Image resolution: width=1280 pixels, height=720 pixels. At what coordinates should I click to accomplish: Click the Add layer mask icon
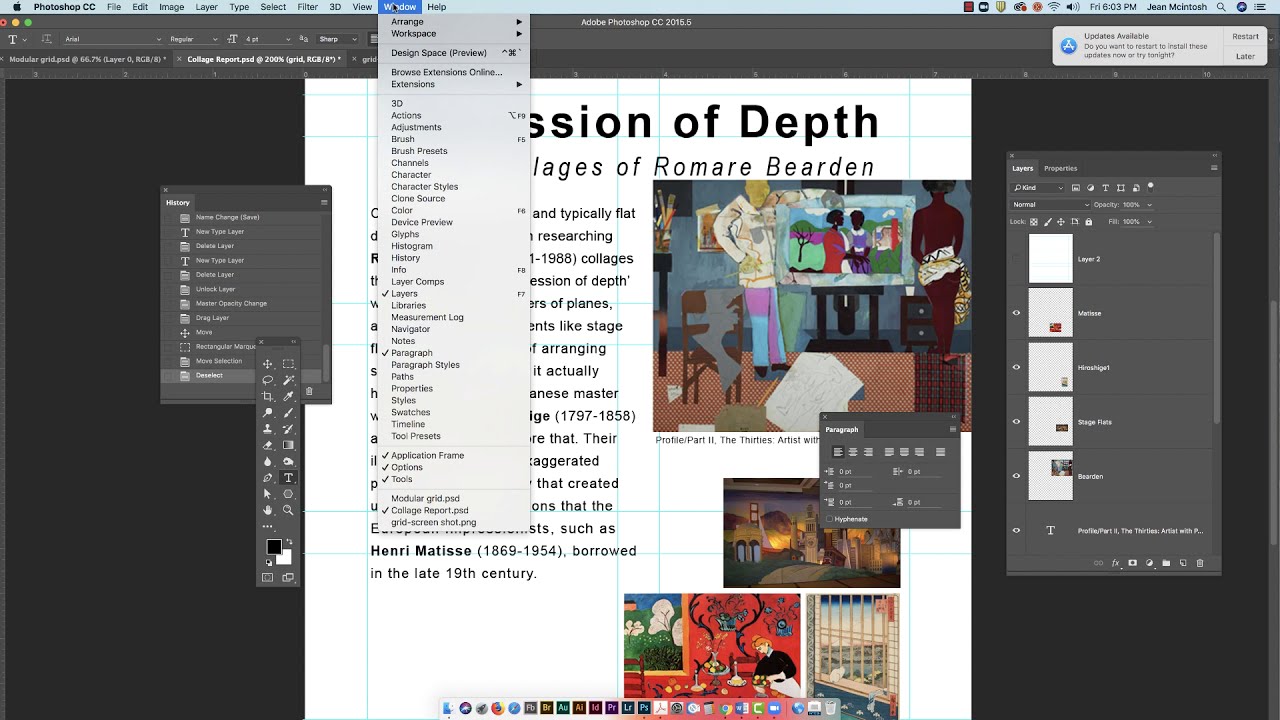click(x=1132, y=563)
